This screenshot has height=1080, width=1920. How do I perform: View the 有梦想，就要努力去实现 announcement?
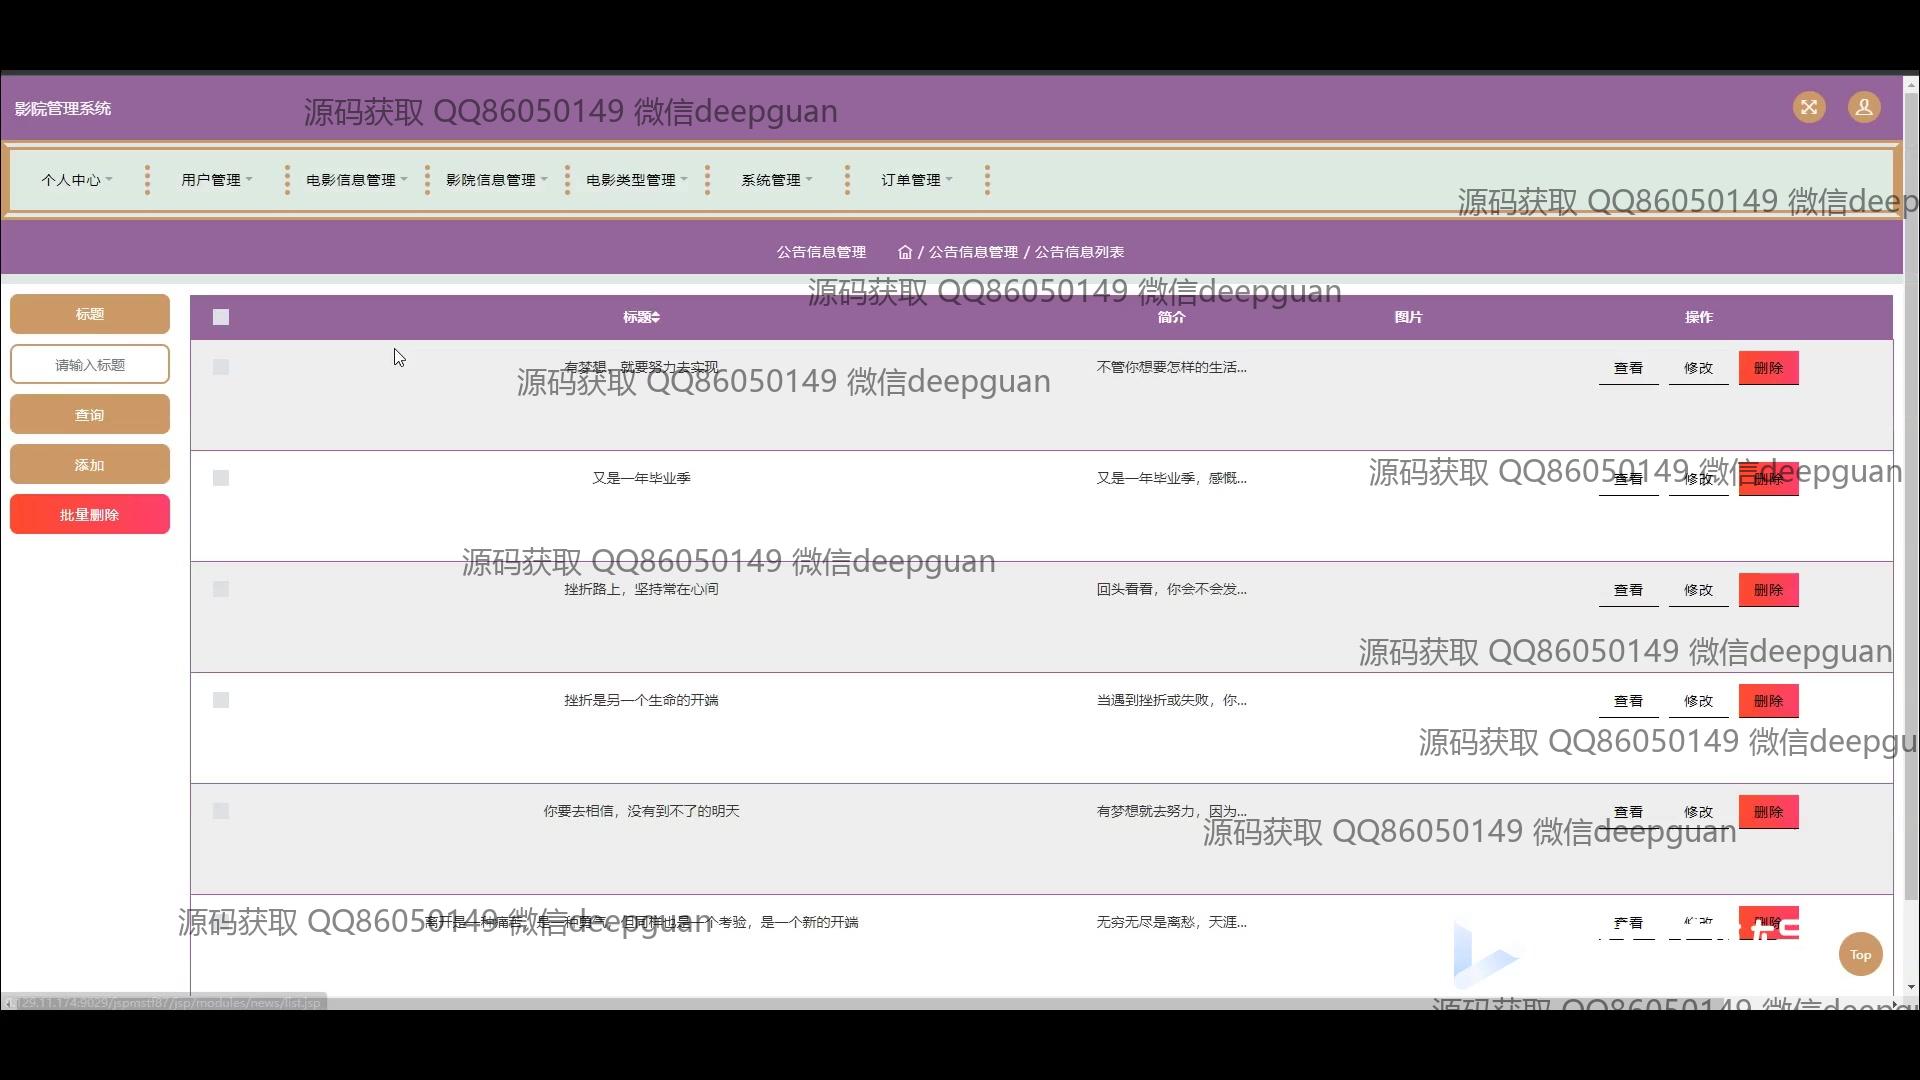(1628, 368)
